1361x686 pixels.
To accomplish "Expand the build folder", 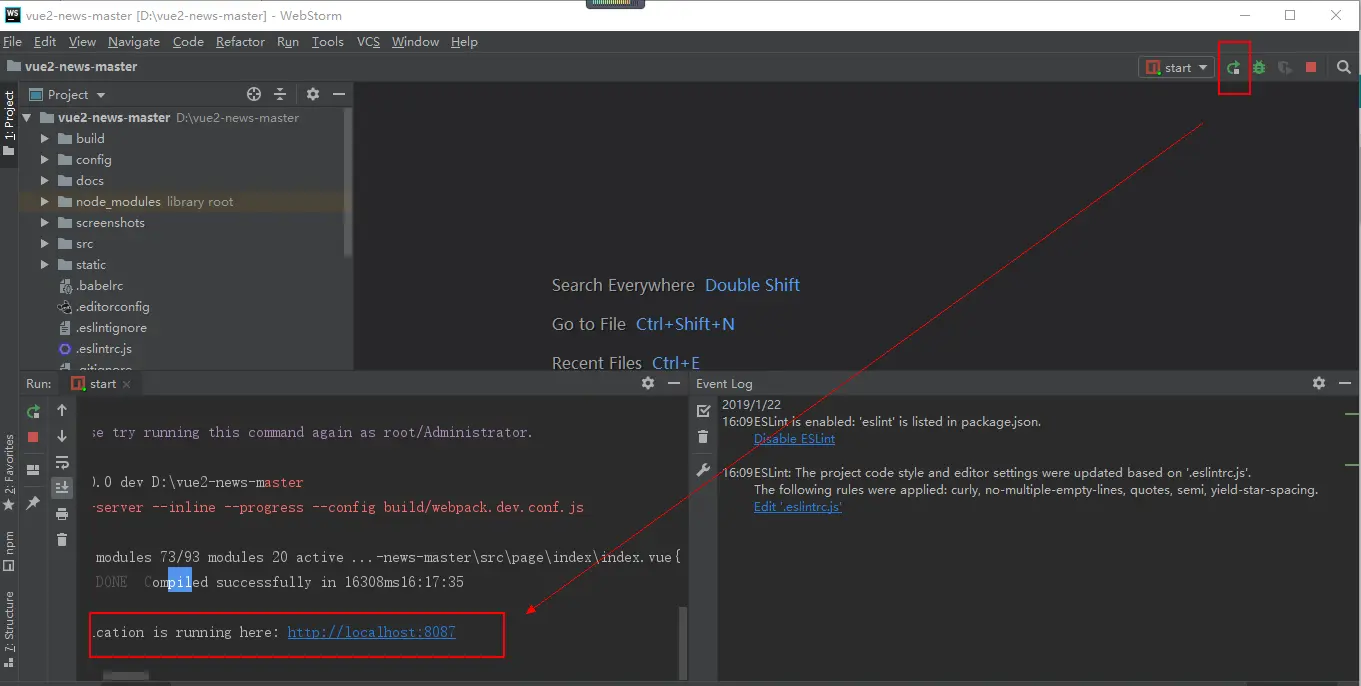I will [x=45, y=138].
